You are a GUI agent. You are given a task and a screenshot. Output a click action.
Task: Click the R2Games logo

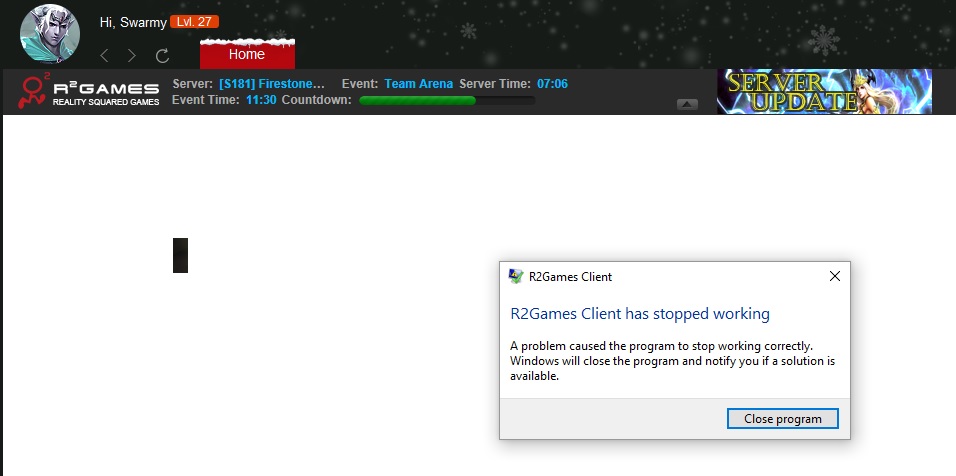tap(90, 92)
